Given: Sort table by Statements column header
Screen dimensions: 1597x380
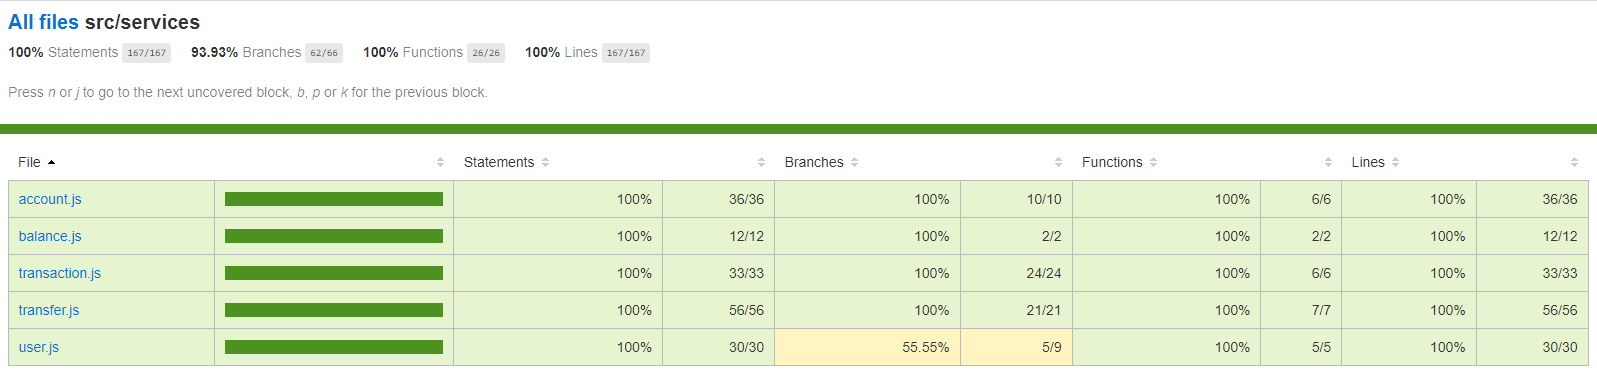Looking at the screenshot, I should point(499,162).
